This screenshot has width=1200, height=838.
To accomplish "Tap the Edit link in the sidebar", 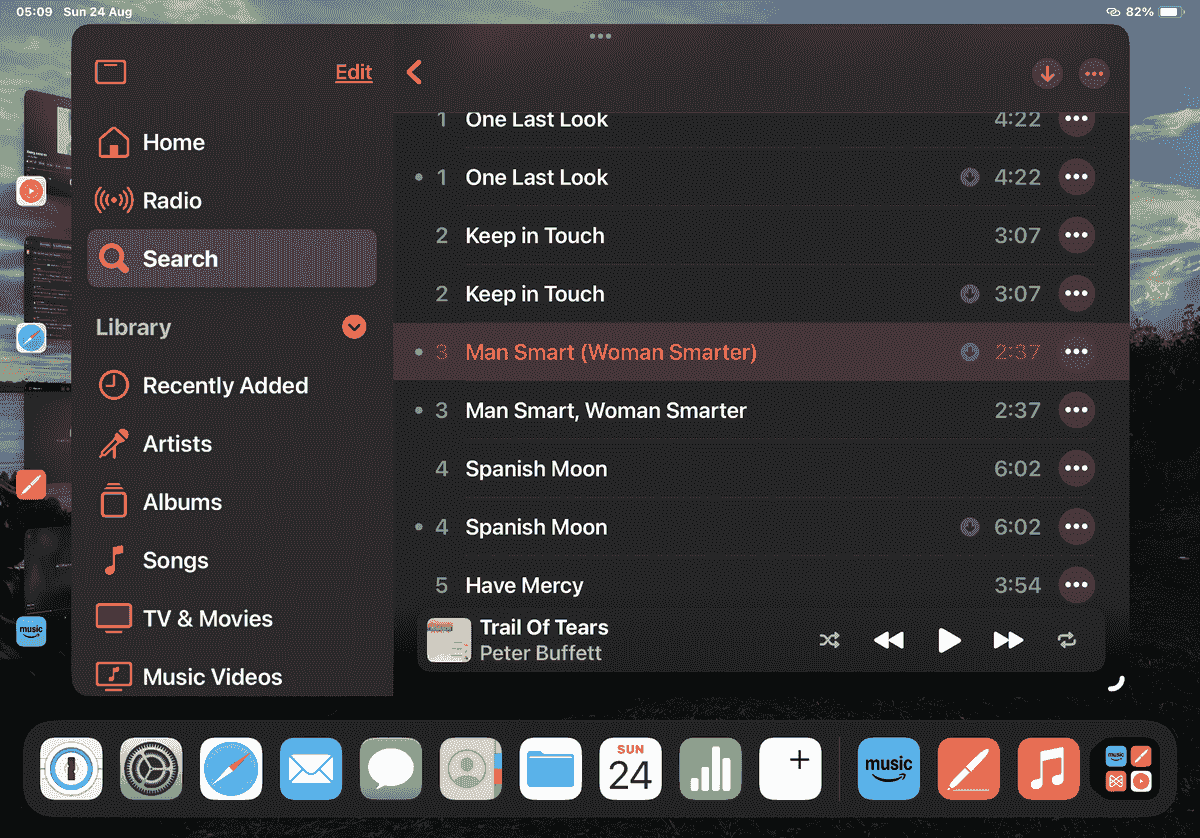I will tap(354, 72).
